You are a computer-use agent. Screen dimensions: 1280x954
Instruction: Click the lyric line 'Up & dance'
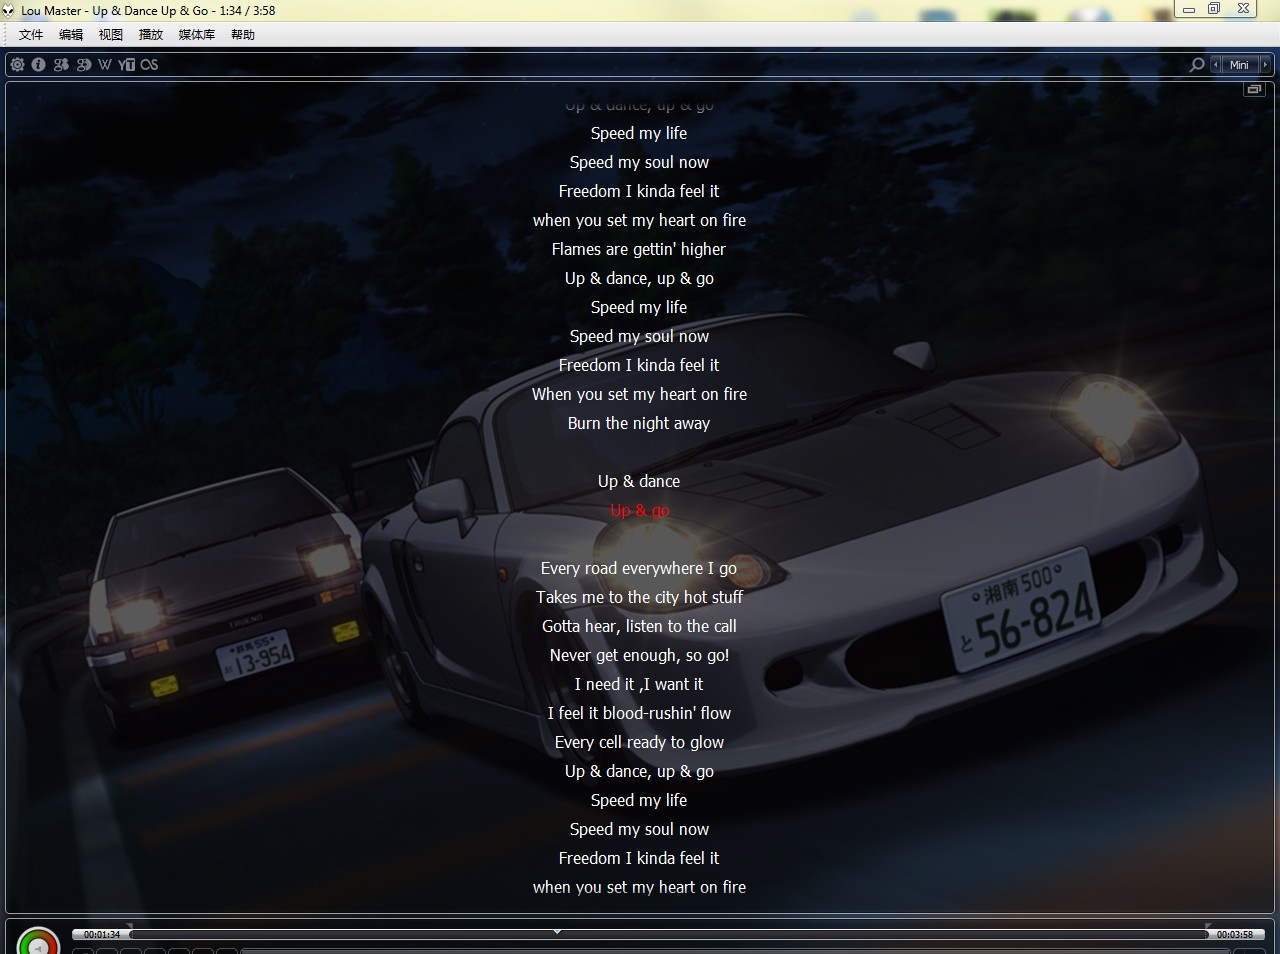639,482
